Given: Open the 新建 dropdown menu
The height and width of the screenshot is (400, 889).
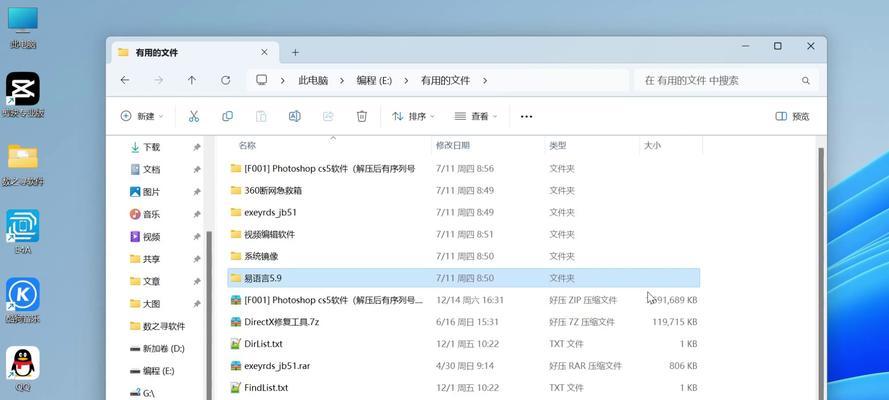Looking at the screenshot, I should (142, 116).
